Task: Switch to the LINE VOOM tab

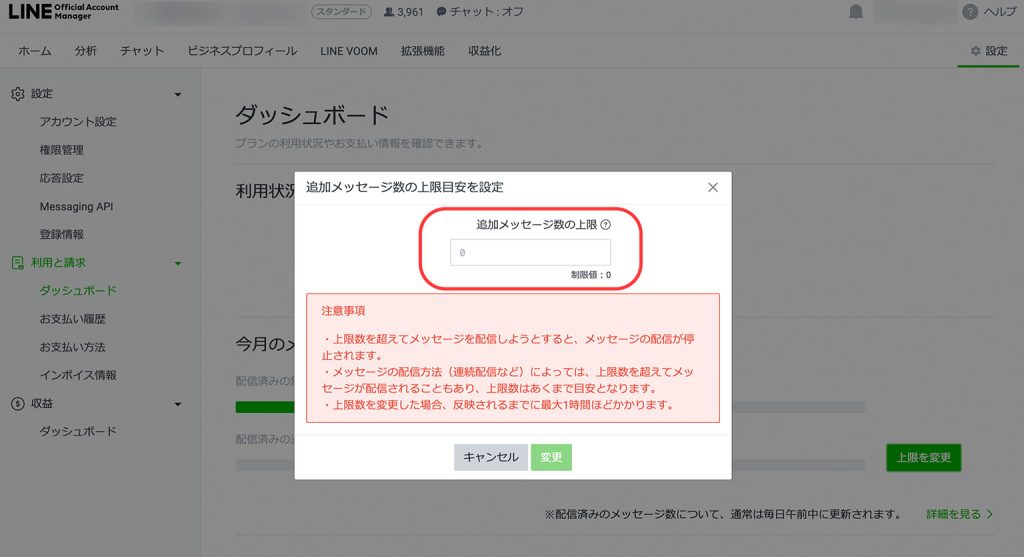Action: point(349,51)
